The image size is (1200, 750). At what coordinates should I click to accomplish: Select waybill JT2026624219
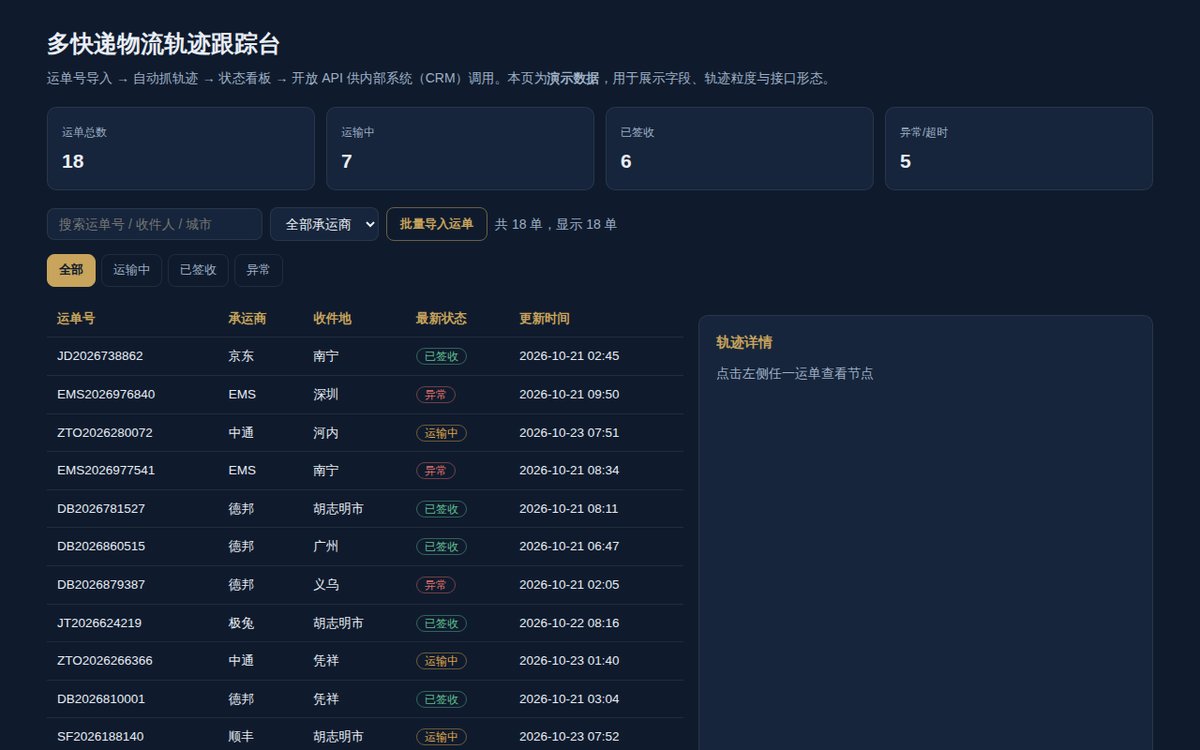[x=365, y=622]
